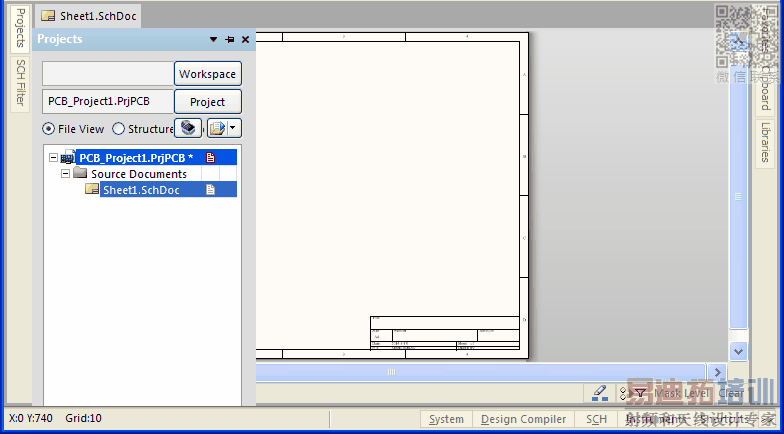Switch to the Projects side tab

click(x=20, y=28)
